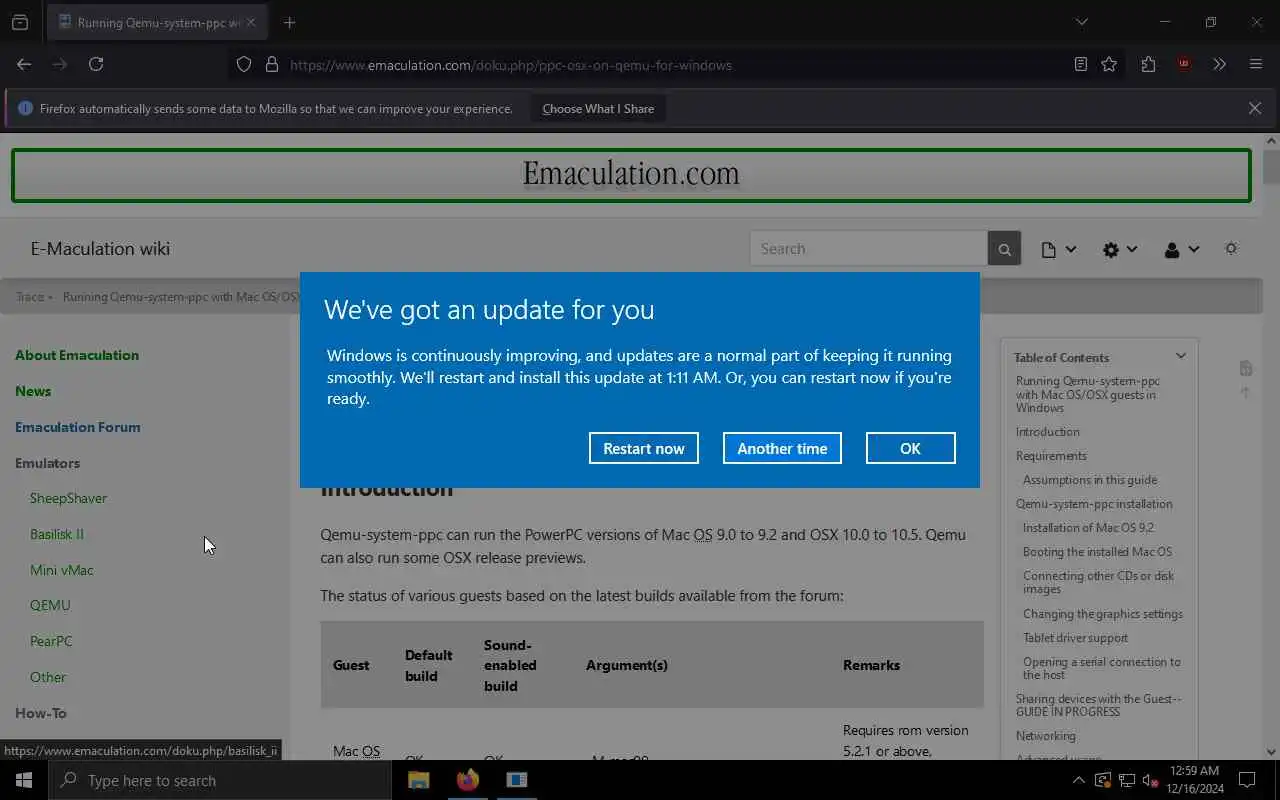Click the Windows taskbar search box
The width and height of the screenshot is (1280, 800).
pos(220,780)
